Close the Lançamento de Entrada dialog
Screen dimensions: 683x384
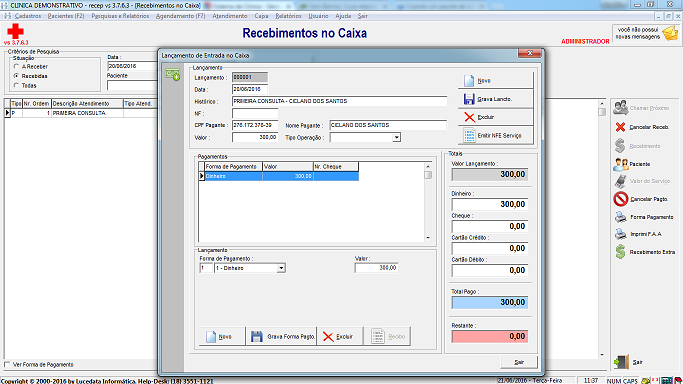(x=530, y=53)
